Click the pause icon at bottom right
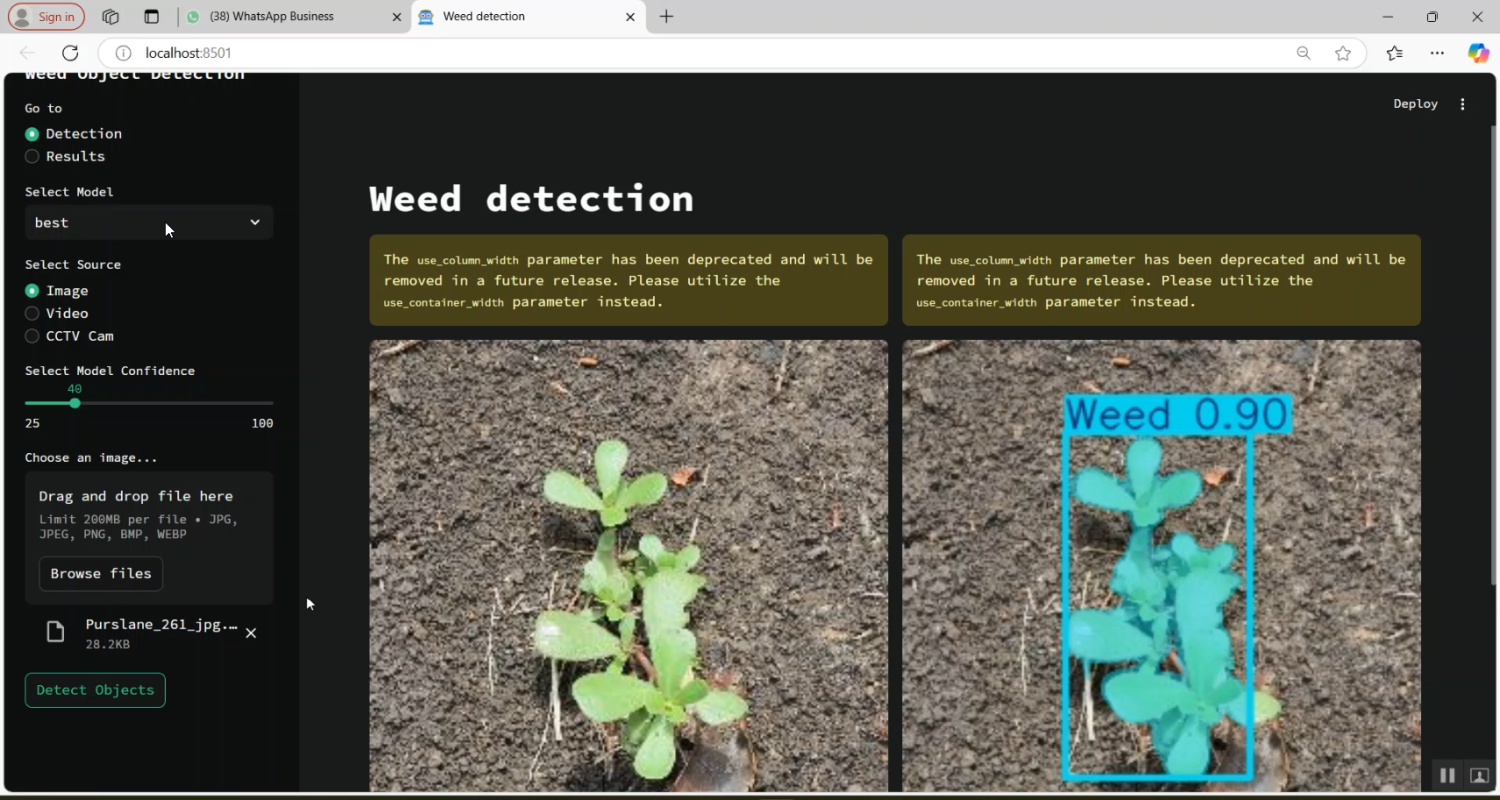The height and width of the screenshot is (800, 1500). (1447, 775)
